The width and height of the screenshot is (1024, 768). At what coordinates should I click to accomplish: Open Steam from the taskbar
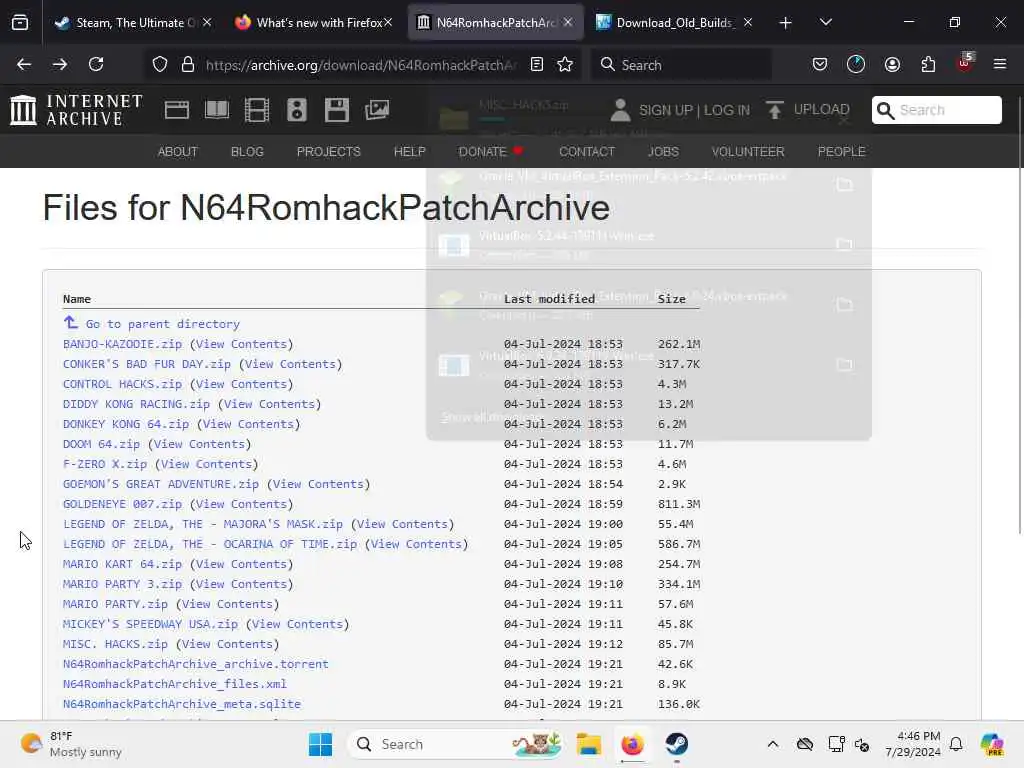pyautogui.click(x=677, y=744)
